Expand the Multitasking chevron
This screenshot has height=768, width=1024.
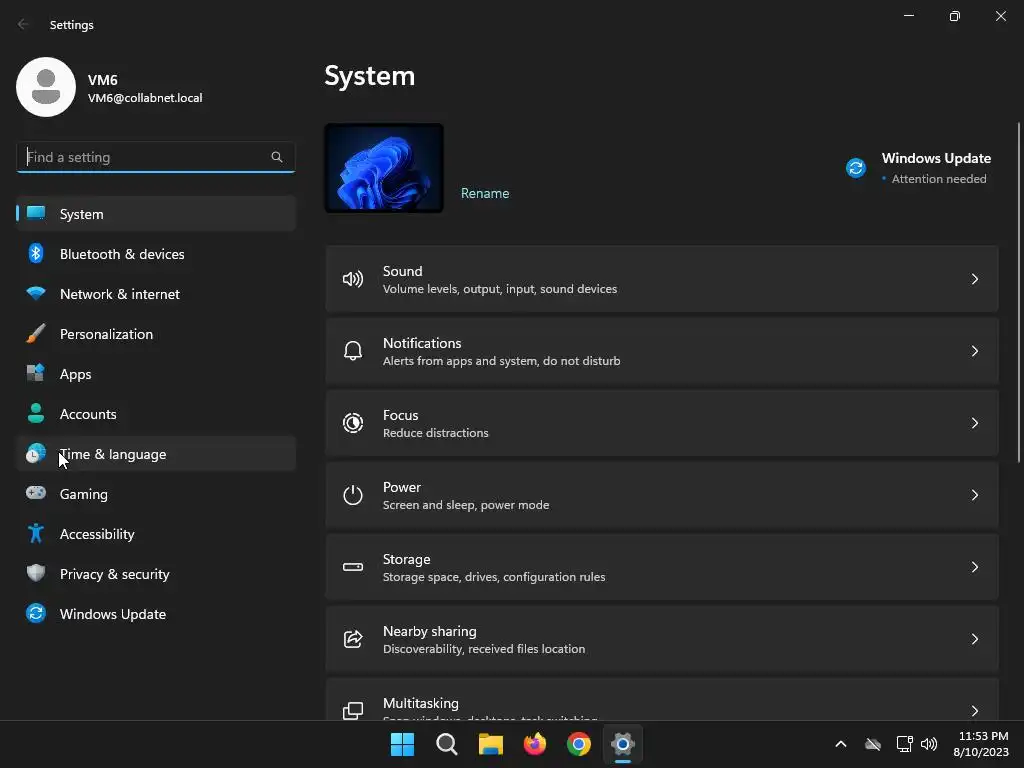(x=974, y=711)
